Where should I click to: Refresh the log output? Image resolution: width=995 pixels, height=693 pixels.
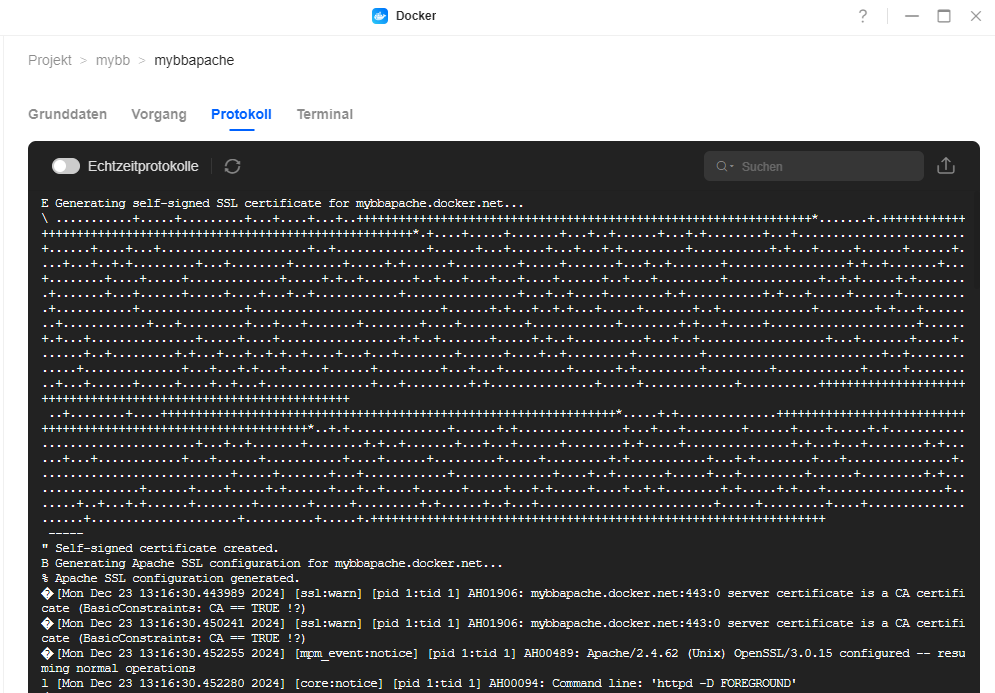(233, 166)
